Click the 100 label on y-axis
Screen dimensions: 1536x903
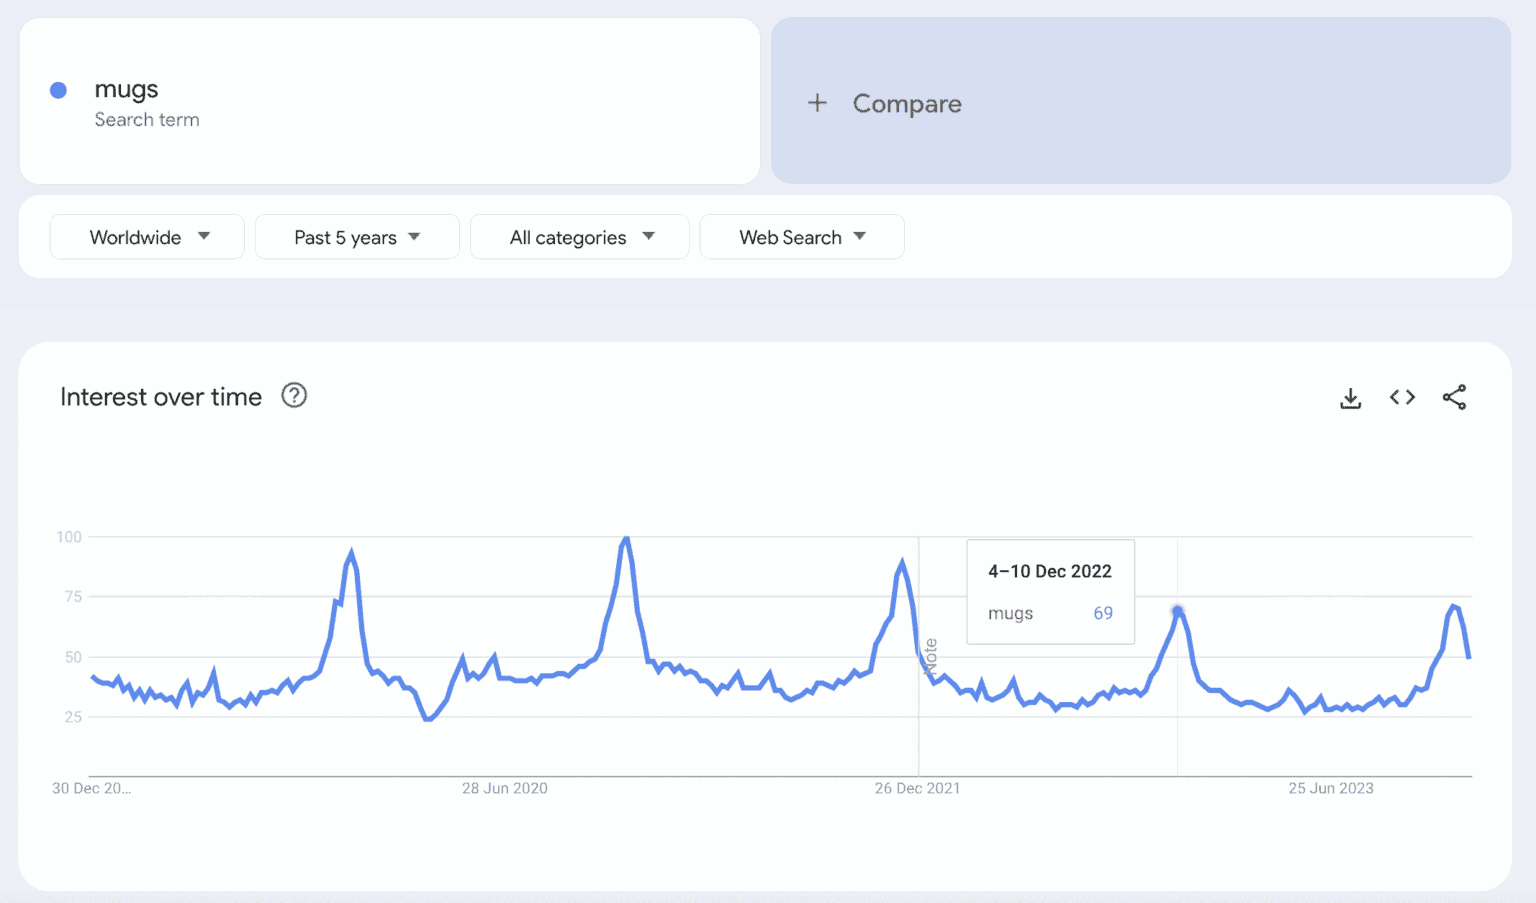[69, 537]
